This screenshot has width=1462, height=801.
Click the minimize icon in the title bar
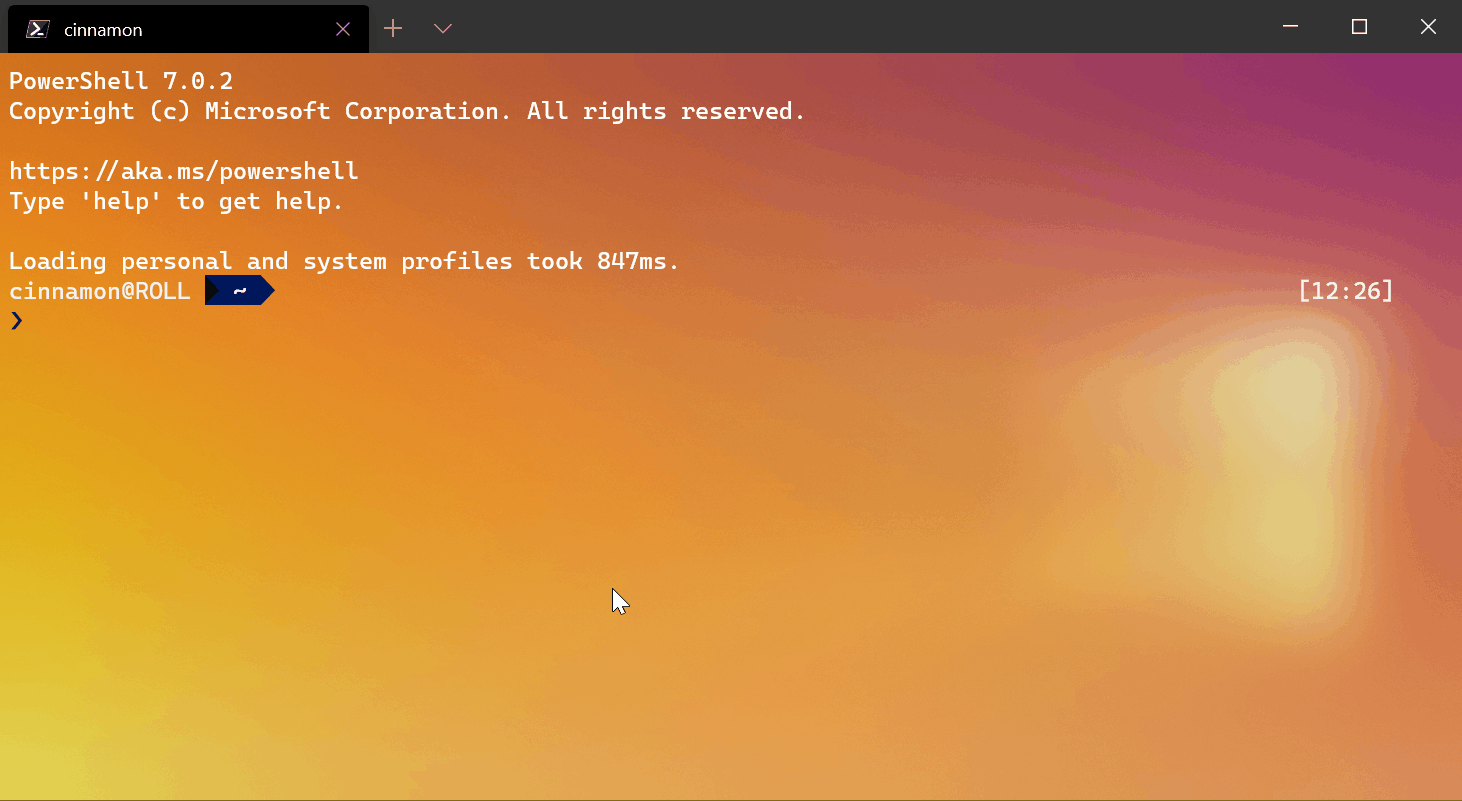pos(1289,27)
